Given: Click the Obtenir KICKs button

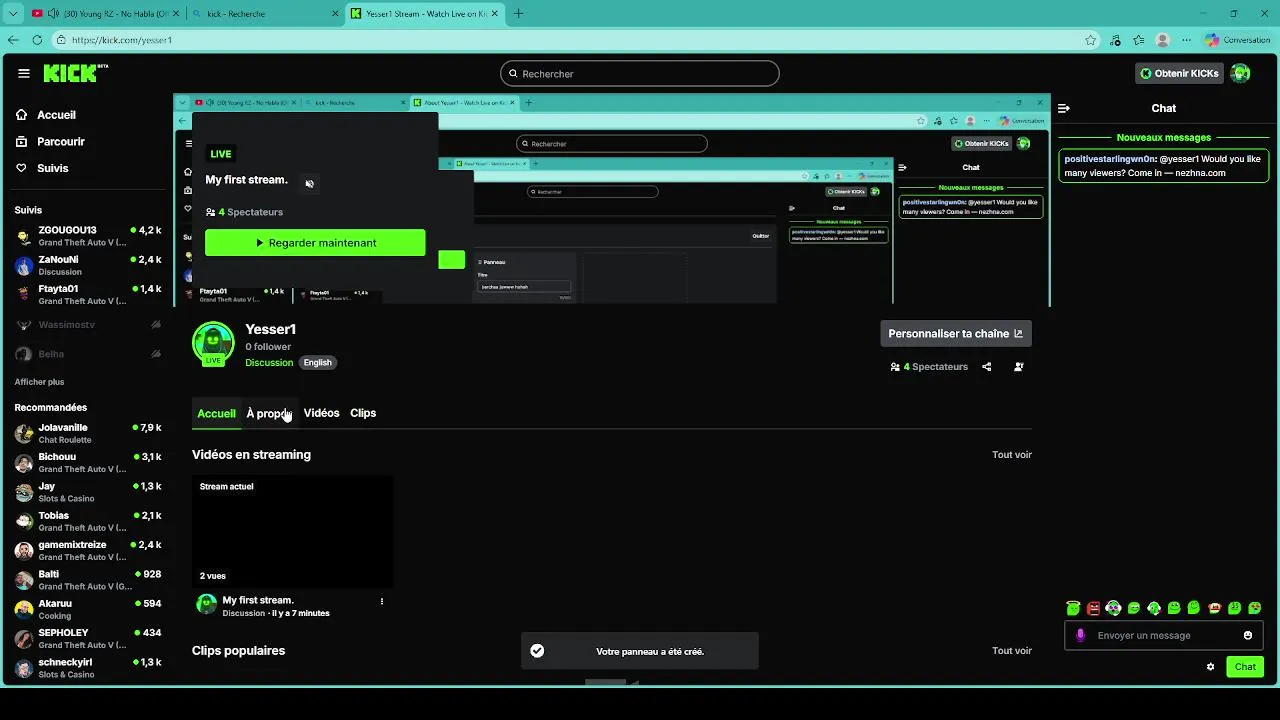Looking at the screenshot, I should [1179, 73].
